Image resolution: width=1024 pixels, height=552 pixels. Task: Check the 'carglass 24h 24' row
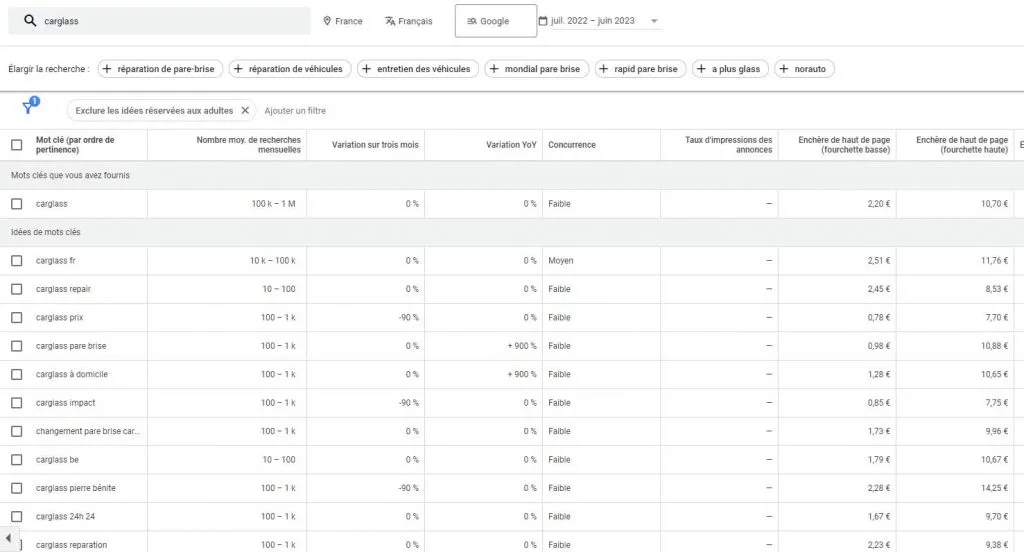(x=16, y=516)
